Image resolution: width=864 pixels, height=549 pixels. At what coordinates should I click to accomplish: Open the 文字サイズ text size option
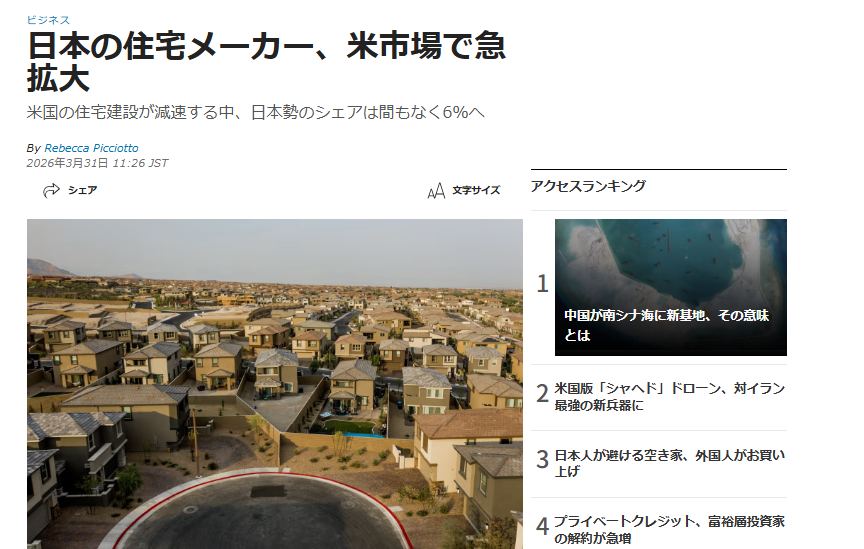pyautogui.click(x=476, y=190)
